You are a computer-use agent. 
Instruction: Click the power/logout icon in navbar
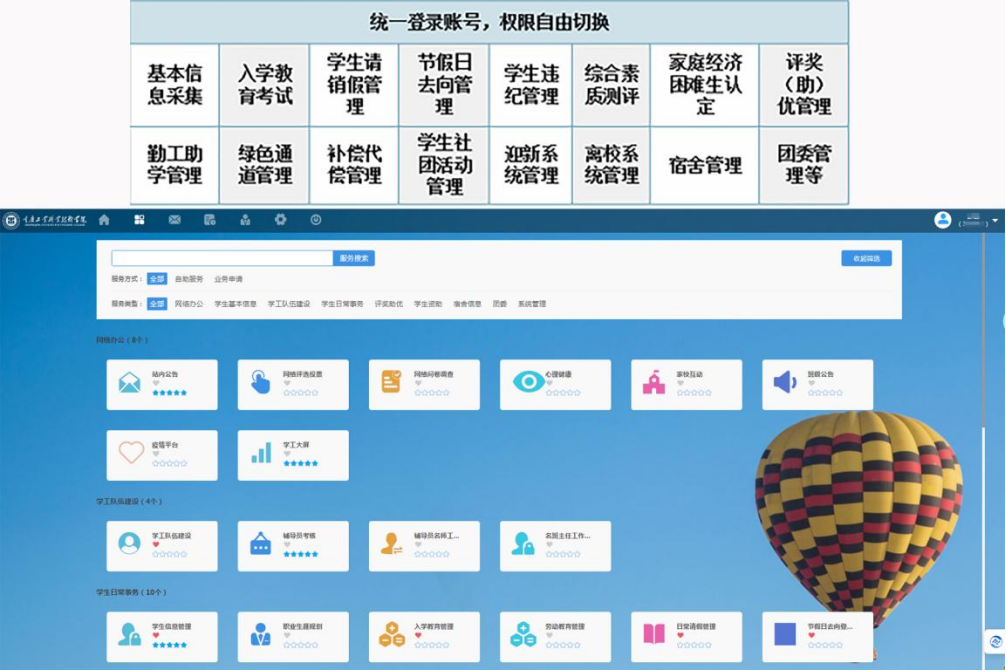316,220
